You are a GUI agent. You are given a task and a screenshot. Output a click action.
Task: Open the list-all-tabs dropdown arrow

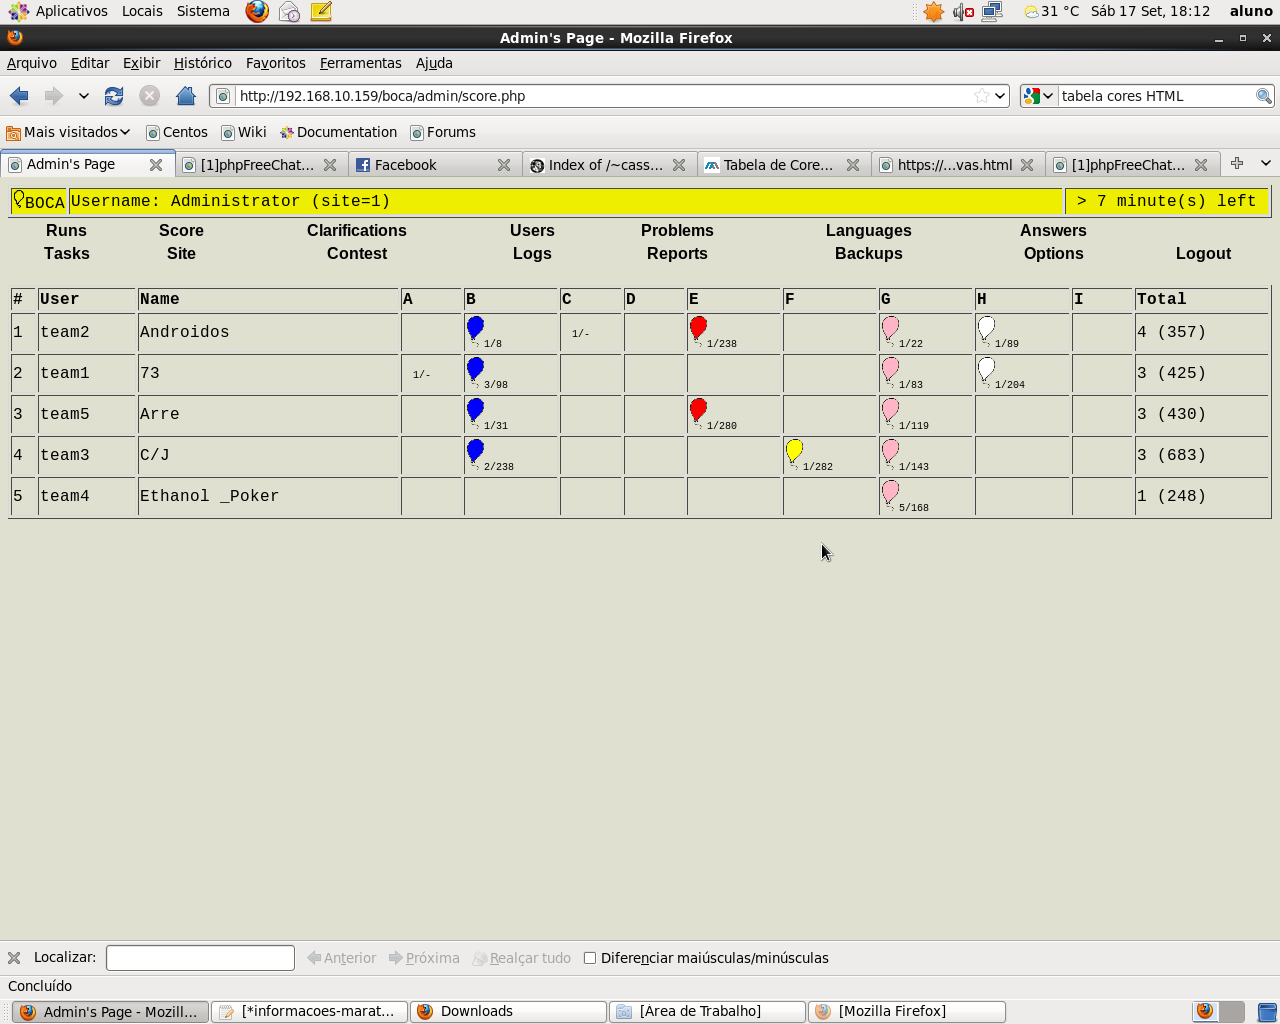(x=1265, y=163)
